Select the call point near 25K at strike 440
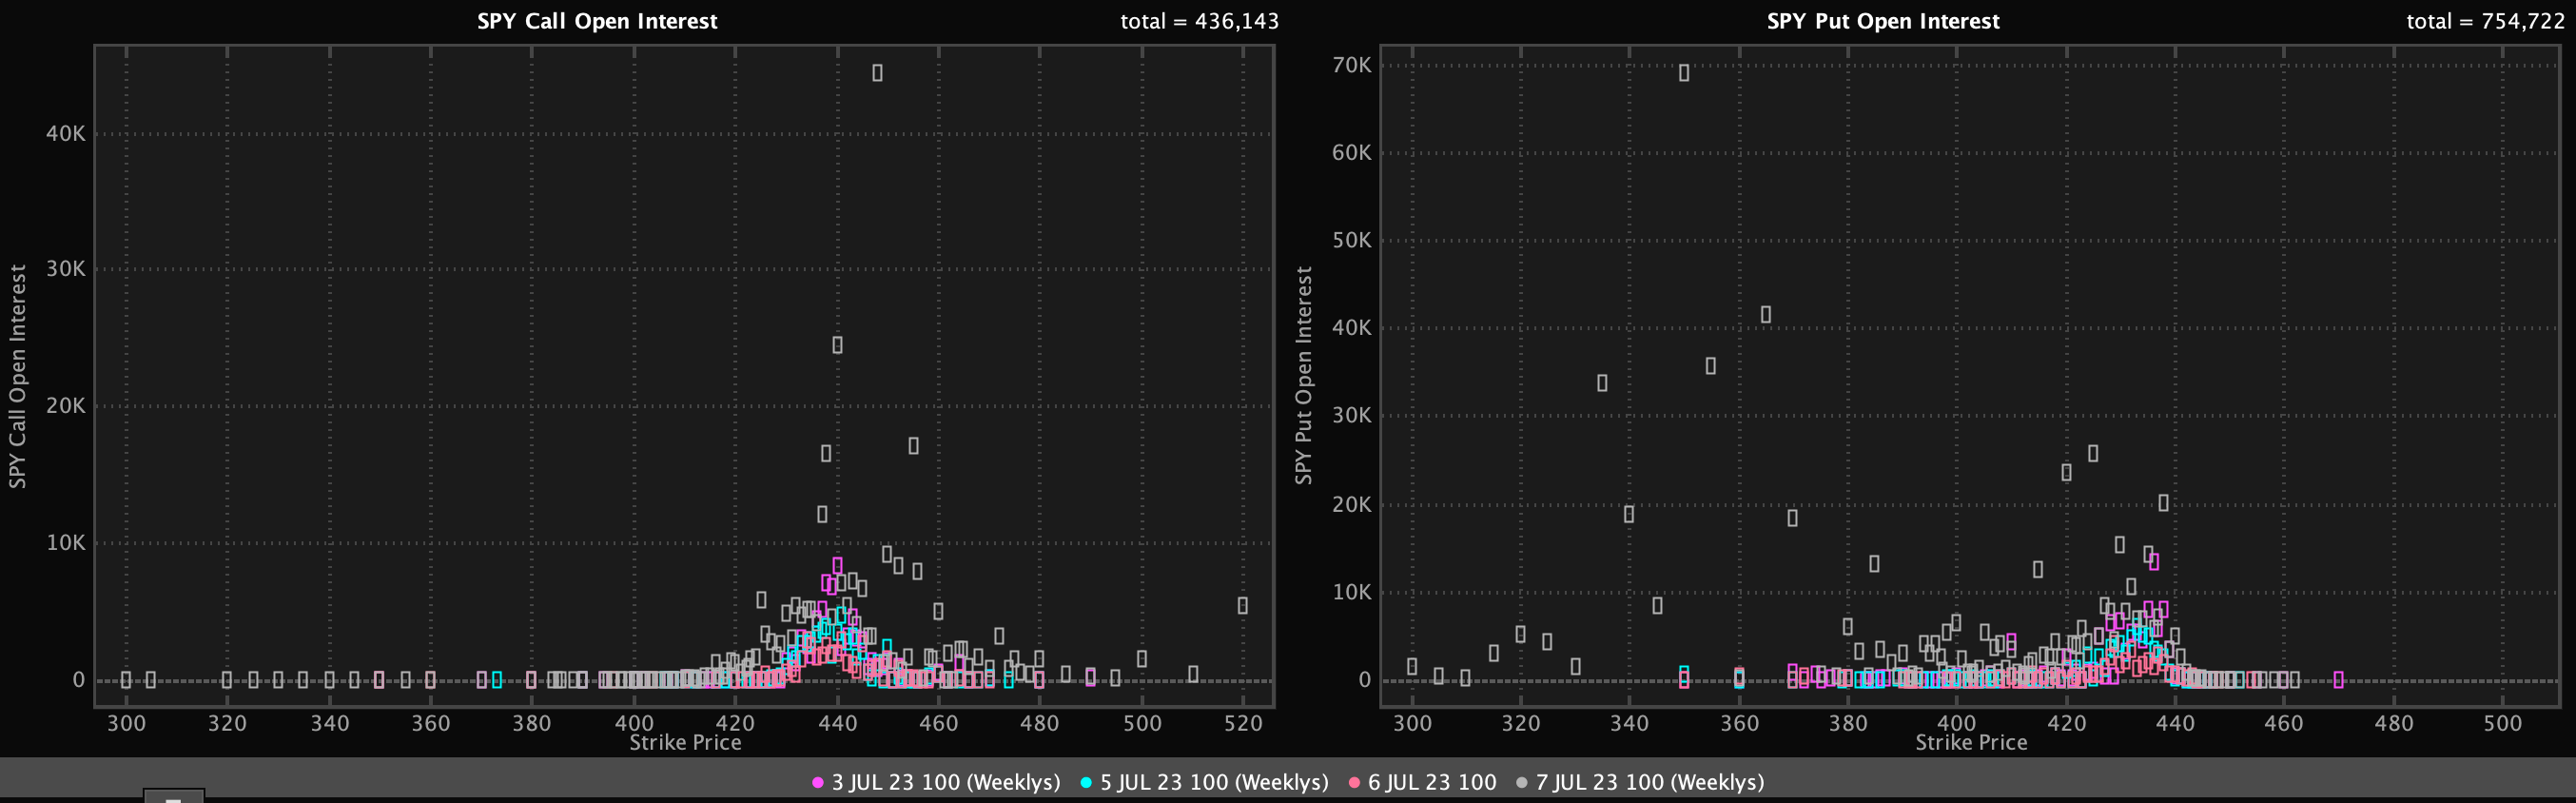2576x803 pixels. coord(837,345)
